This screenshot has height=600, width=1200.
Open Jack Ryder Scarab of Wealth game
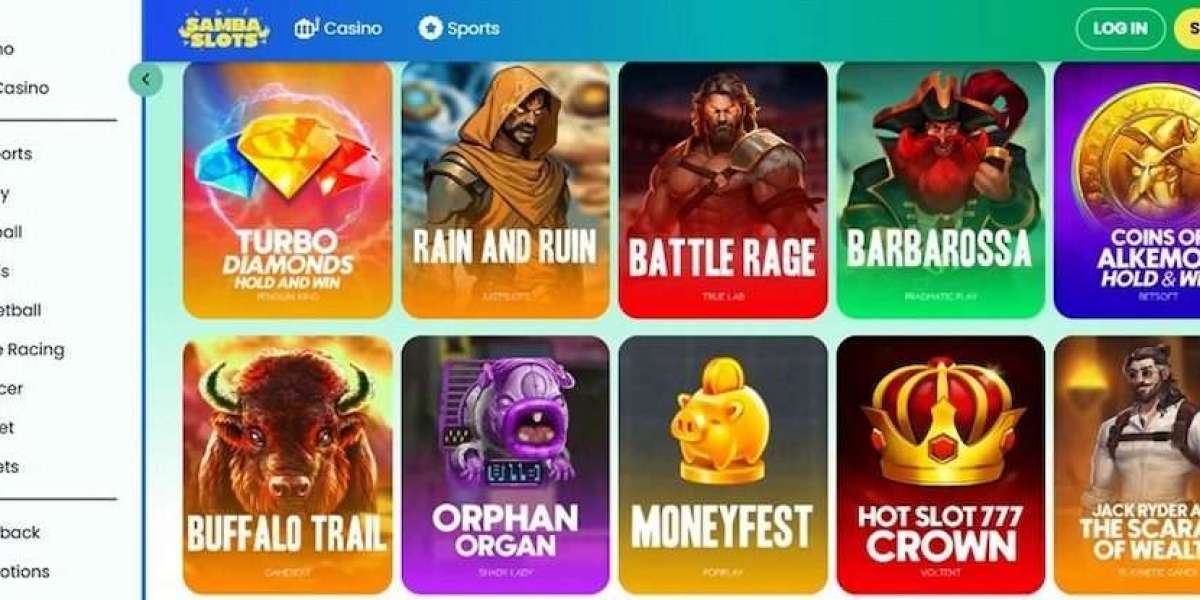click(x=1127, y=465)
